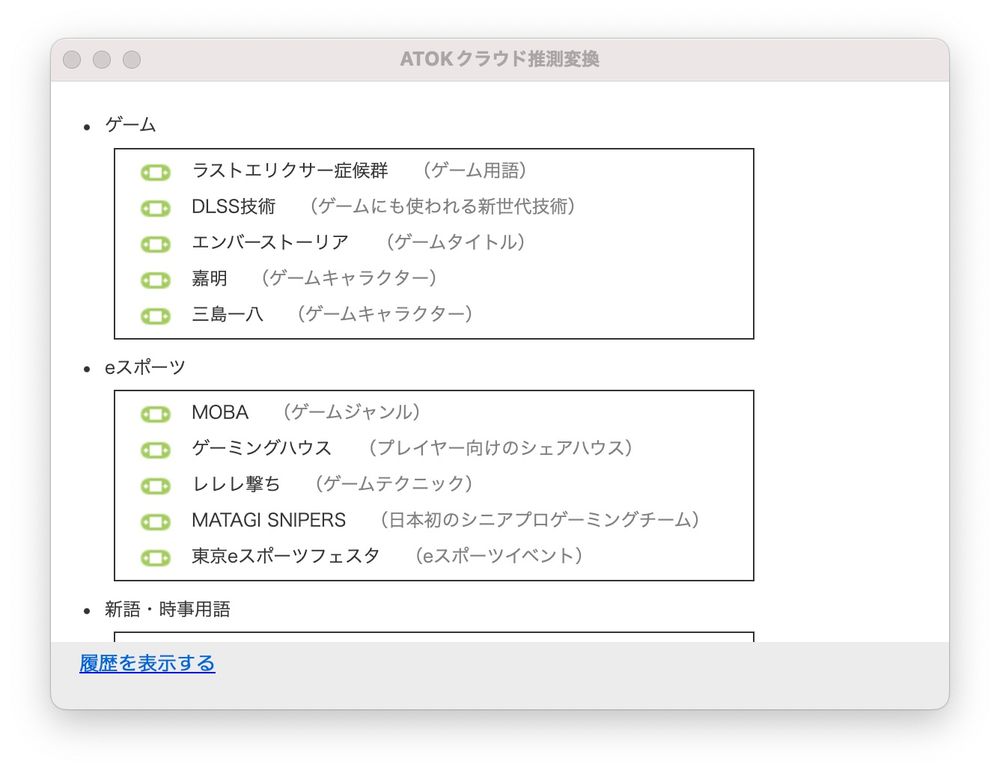Open the 履歴を表示する link
The image size is (1000, 772).
coord(147,663)
